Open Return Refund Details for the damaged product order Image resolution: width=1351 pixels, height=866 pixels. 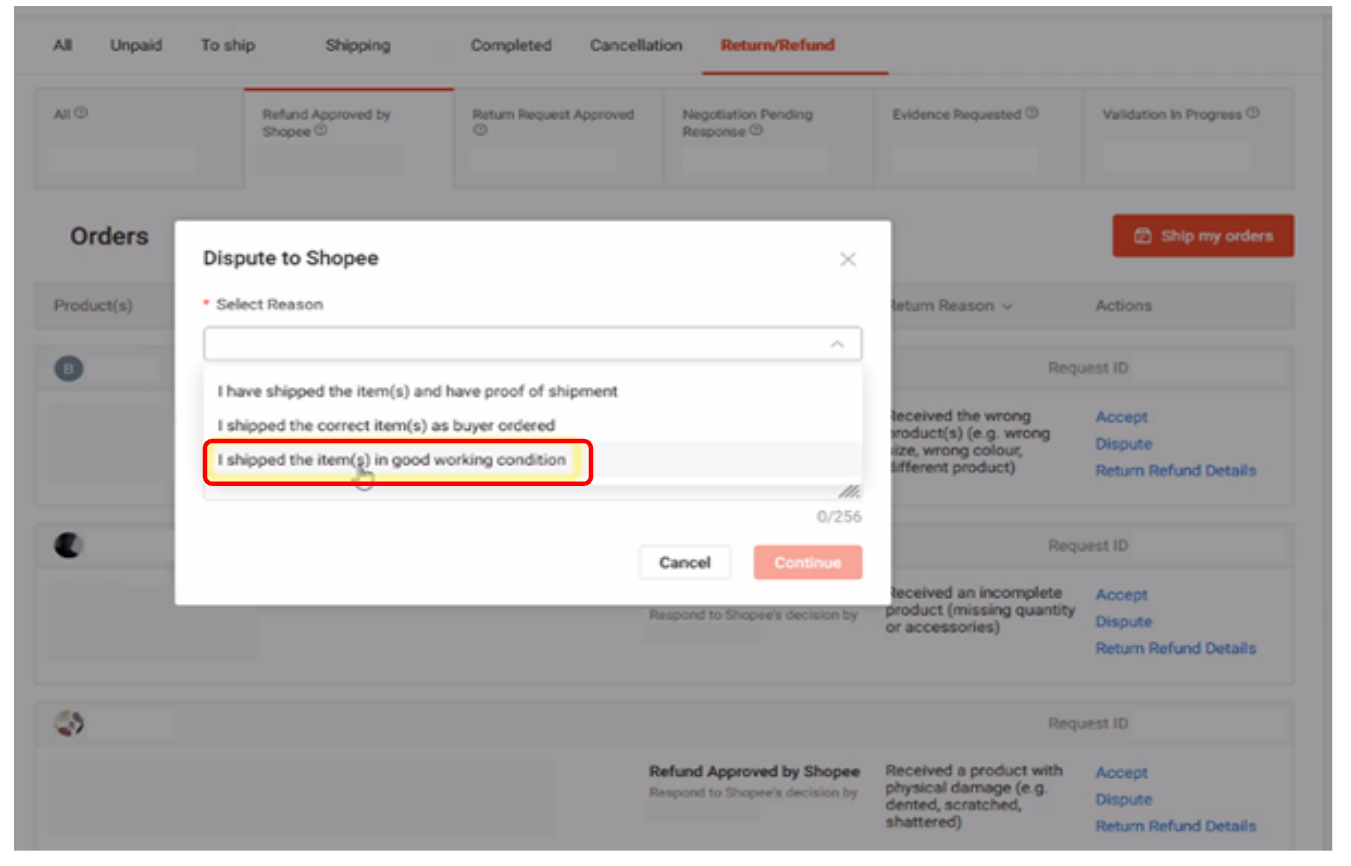[x=1176, y=826]
